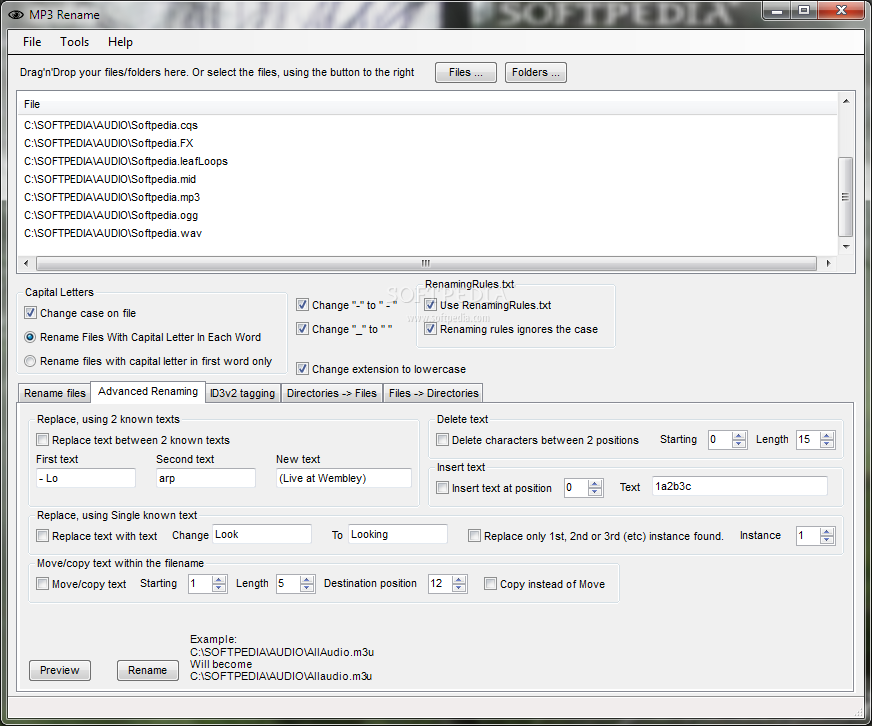Click the Change field containing Look

[262, 534]
